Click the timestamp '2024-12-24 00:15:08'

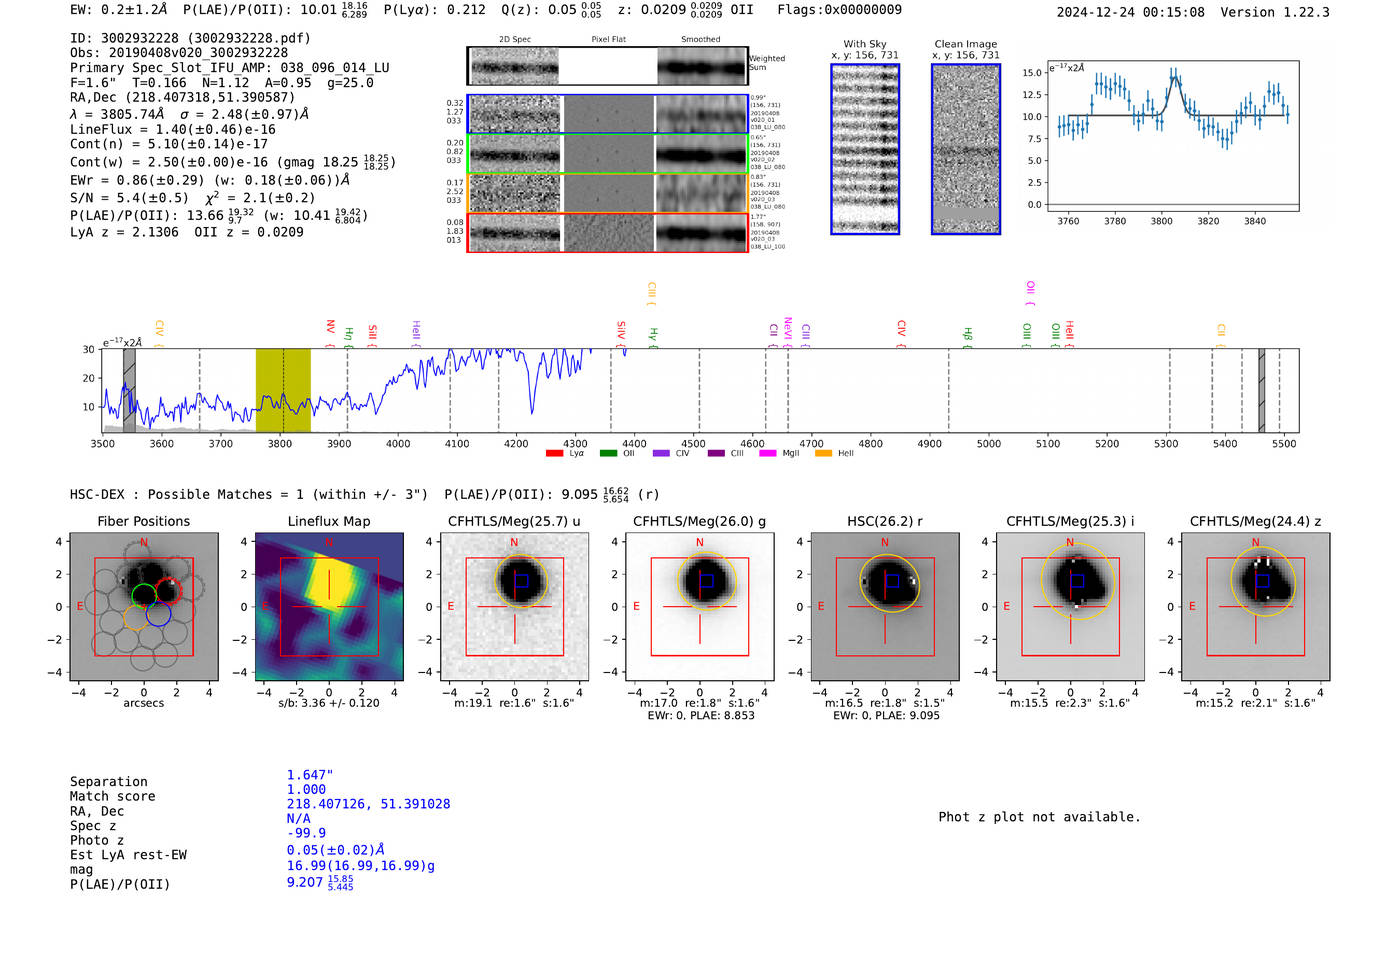pos(1131,12)
